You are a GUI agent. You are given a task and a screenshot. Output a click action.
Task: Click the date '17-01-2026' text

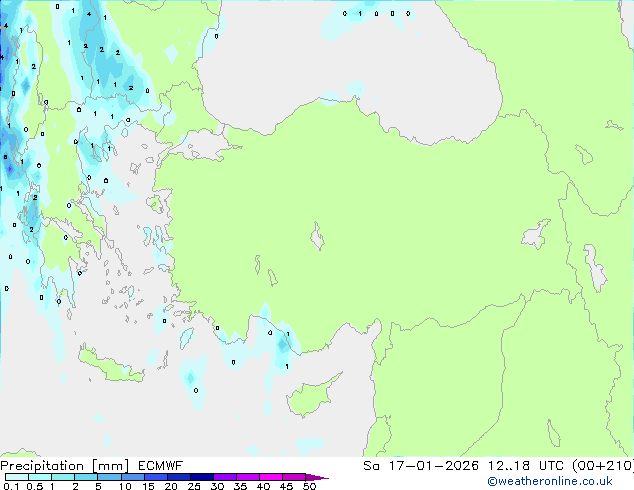click(433, 466)
